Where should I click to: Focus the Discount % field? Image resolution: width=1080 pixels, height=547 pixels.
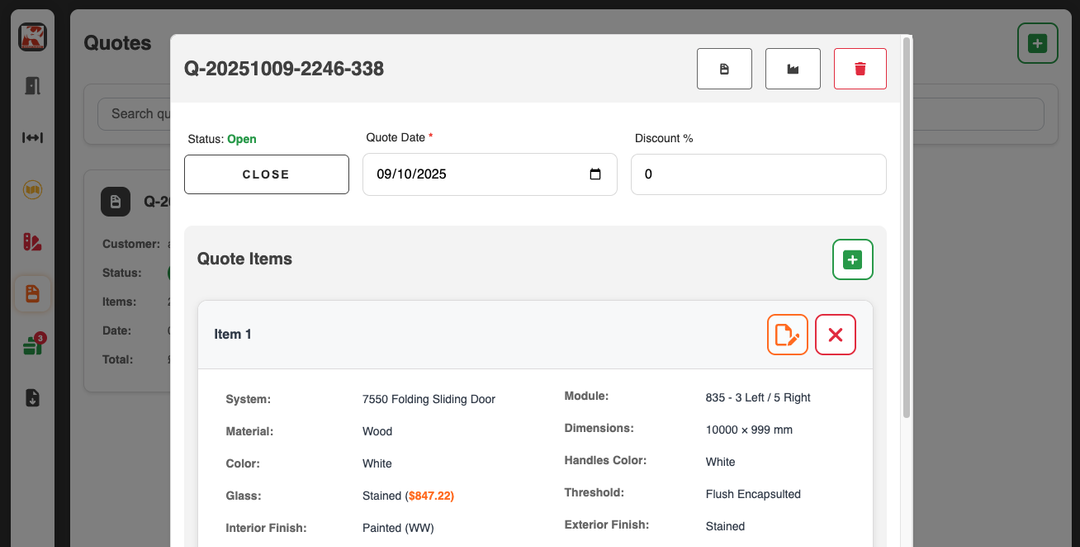(x=758, y=174)
